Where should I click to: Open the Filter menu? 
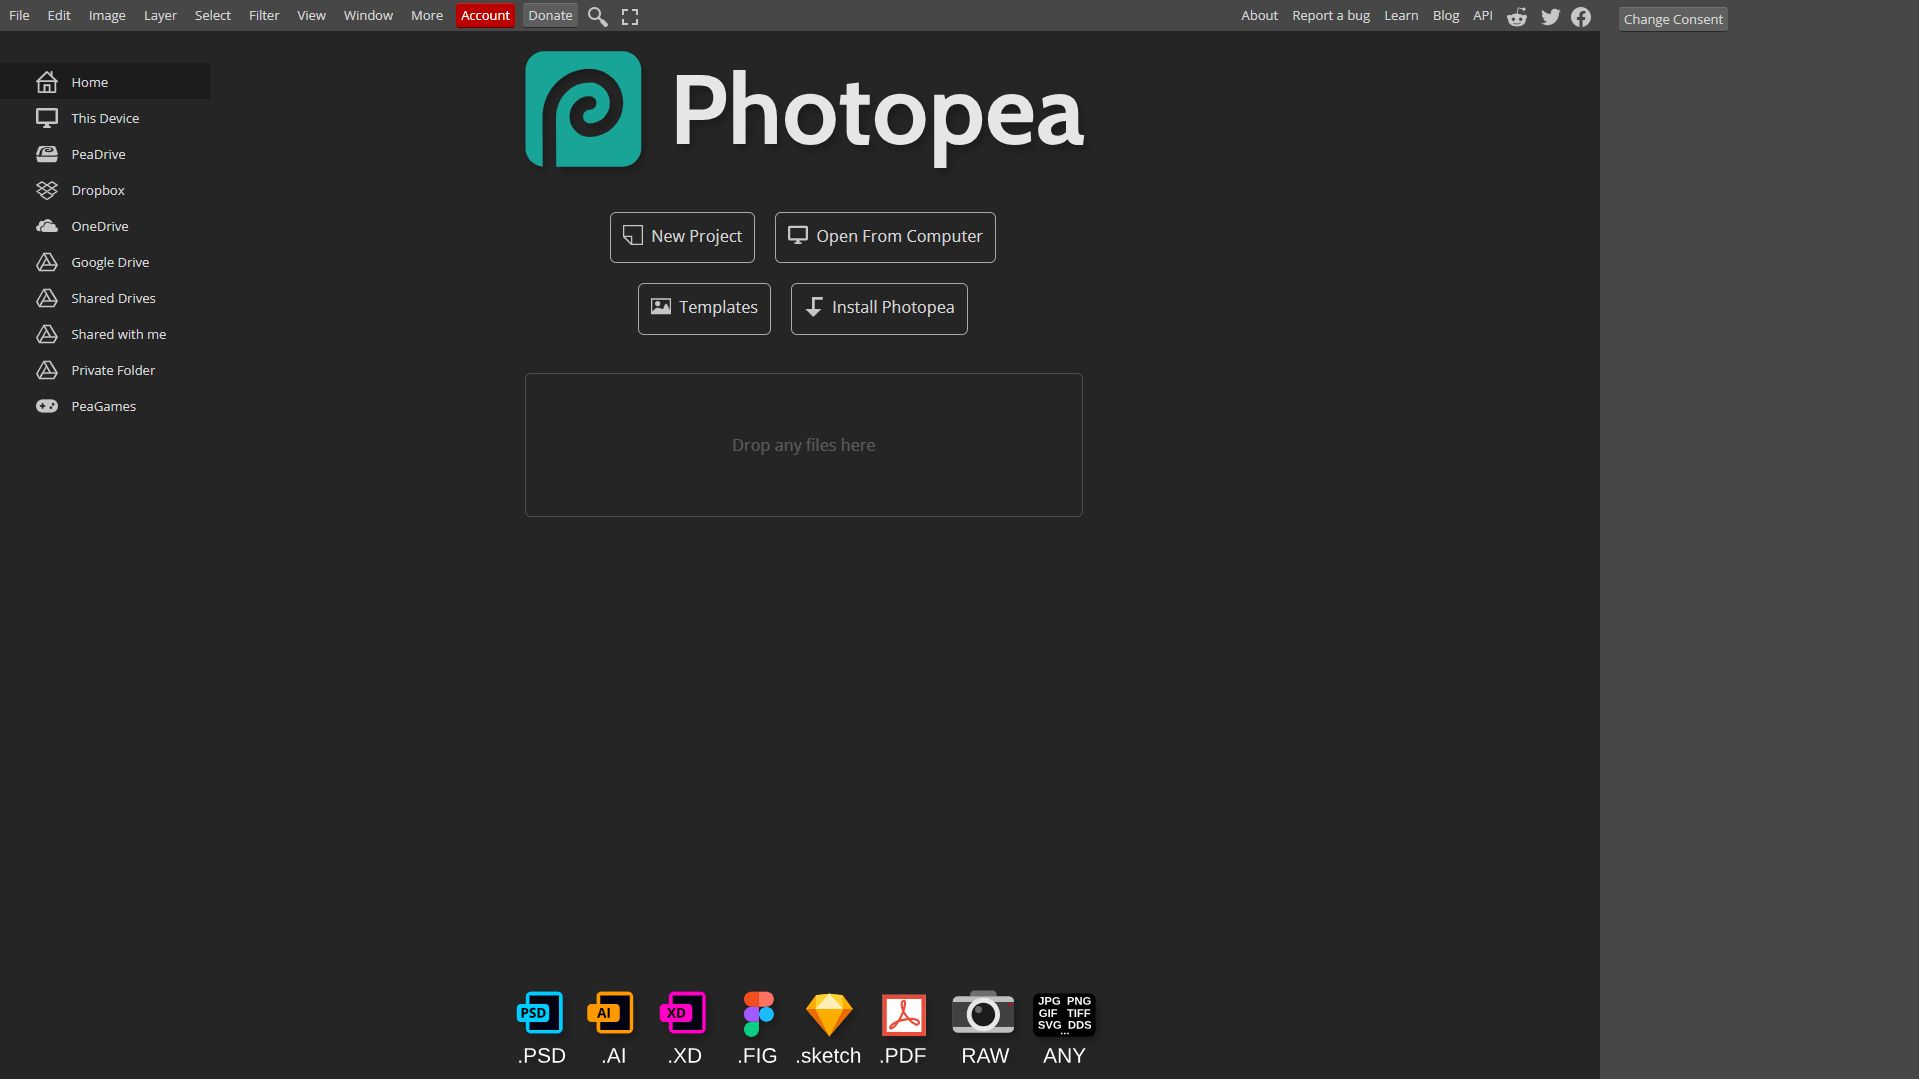pyautogui.click(x=264, y=15)
